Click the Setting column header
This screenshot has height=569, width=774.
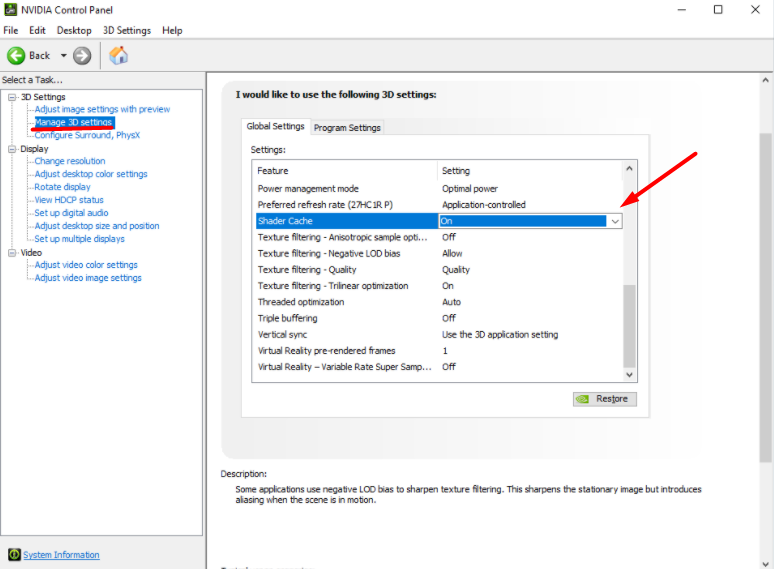(x=530, y=171)
